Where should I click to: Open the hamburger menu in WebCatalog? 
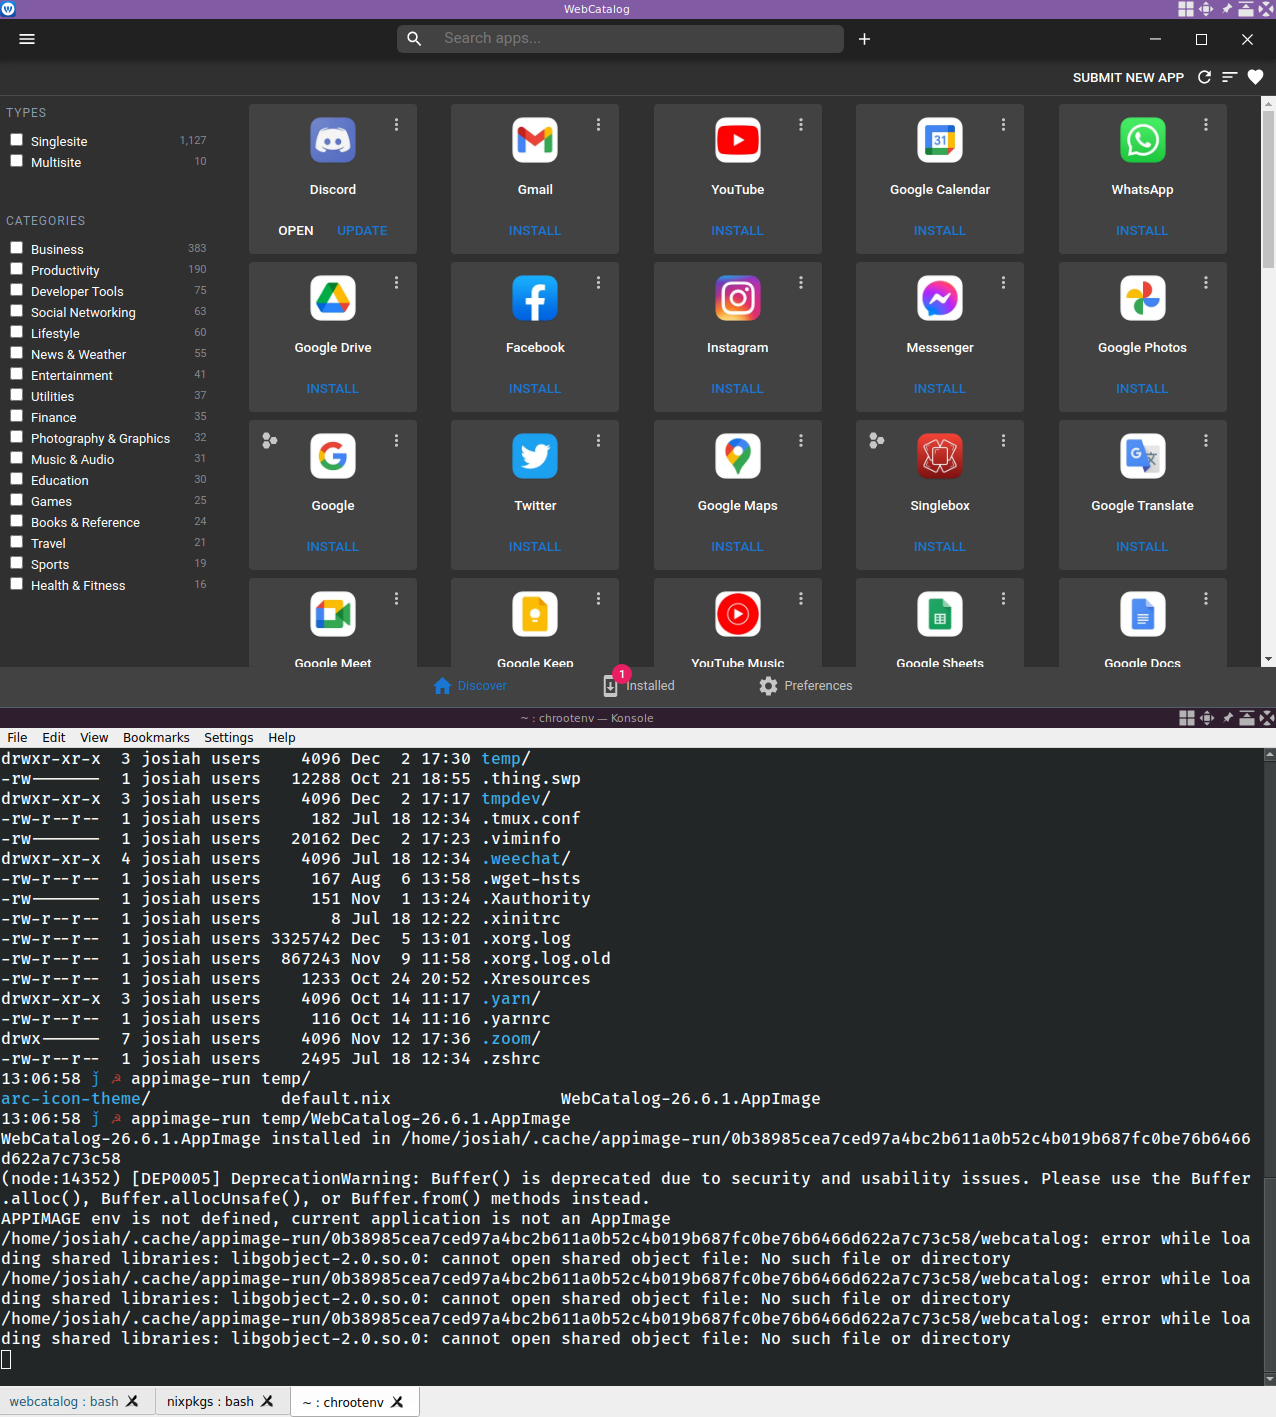27,39
